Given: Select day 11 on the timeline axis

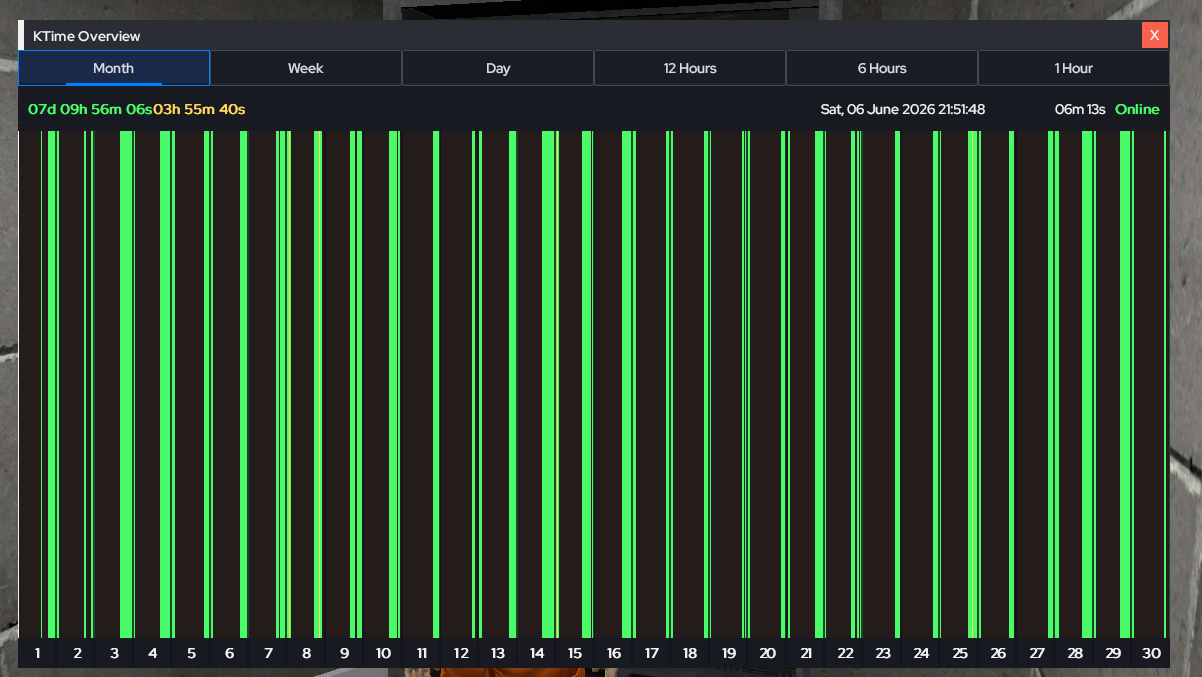Looking at the screenshot, I should (422, 653).
